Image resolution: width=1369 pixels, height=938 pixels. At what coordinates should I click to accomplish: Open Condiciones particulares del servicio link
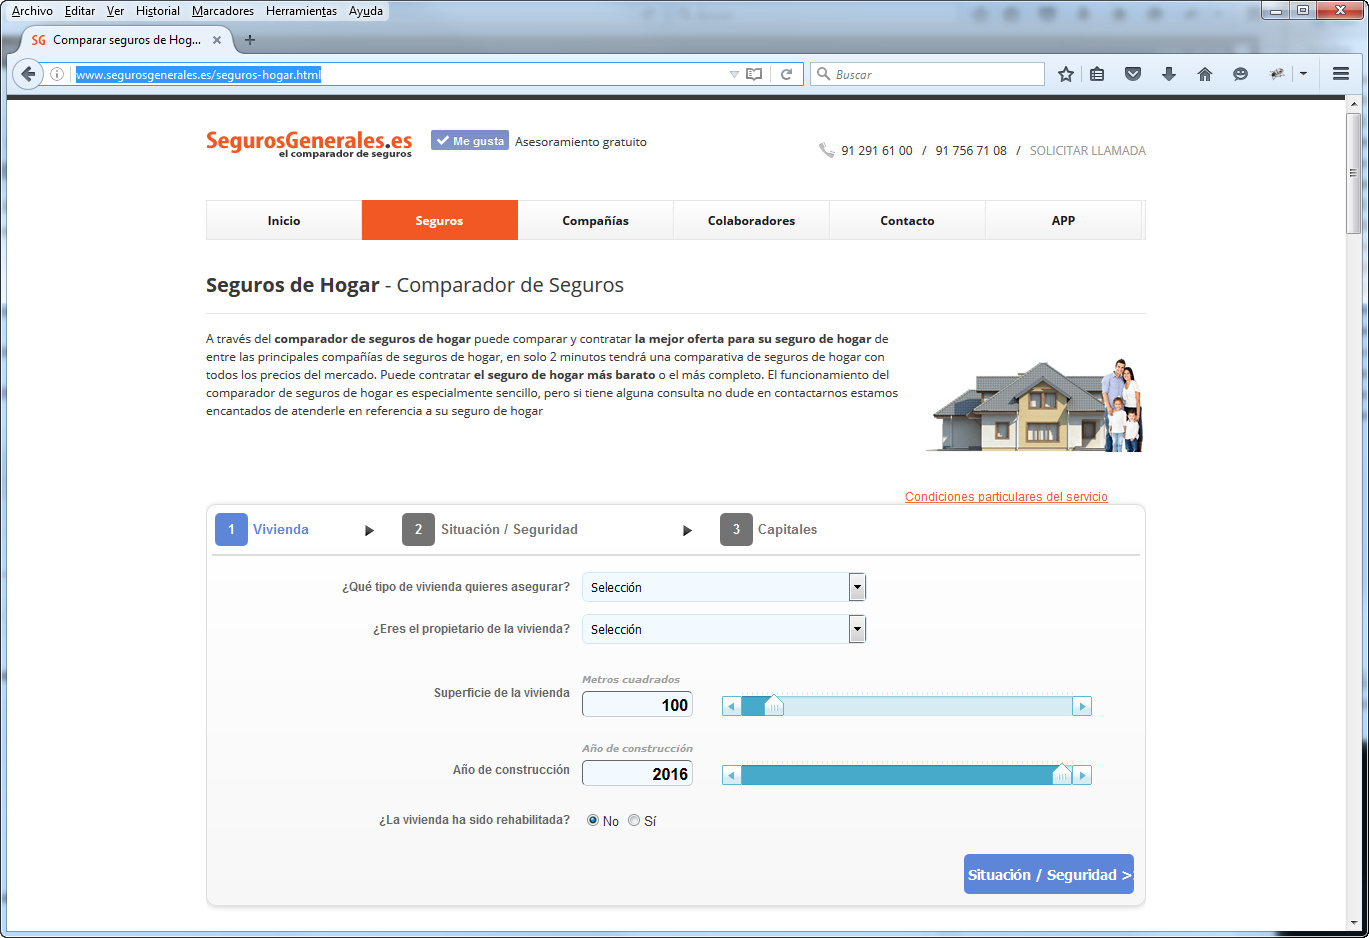[1005, 495]
